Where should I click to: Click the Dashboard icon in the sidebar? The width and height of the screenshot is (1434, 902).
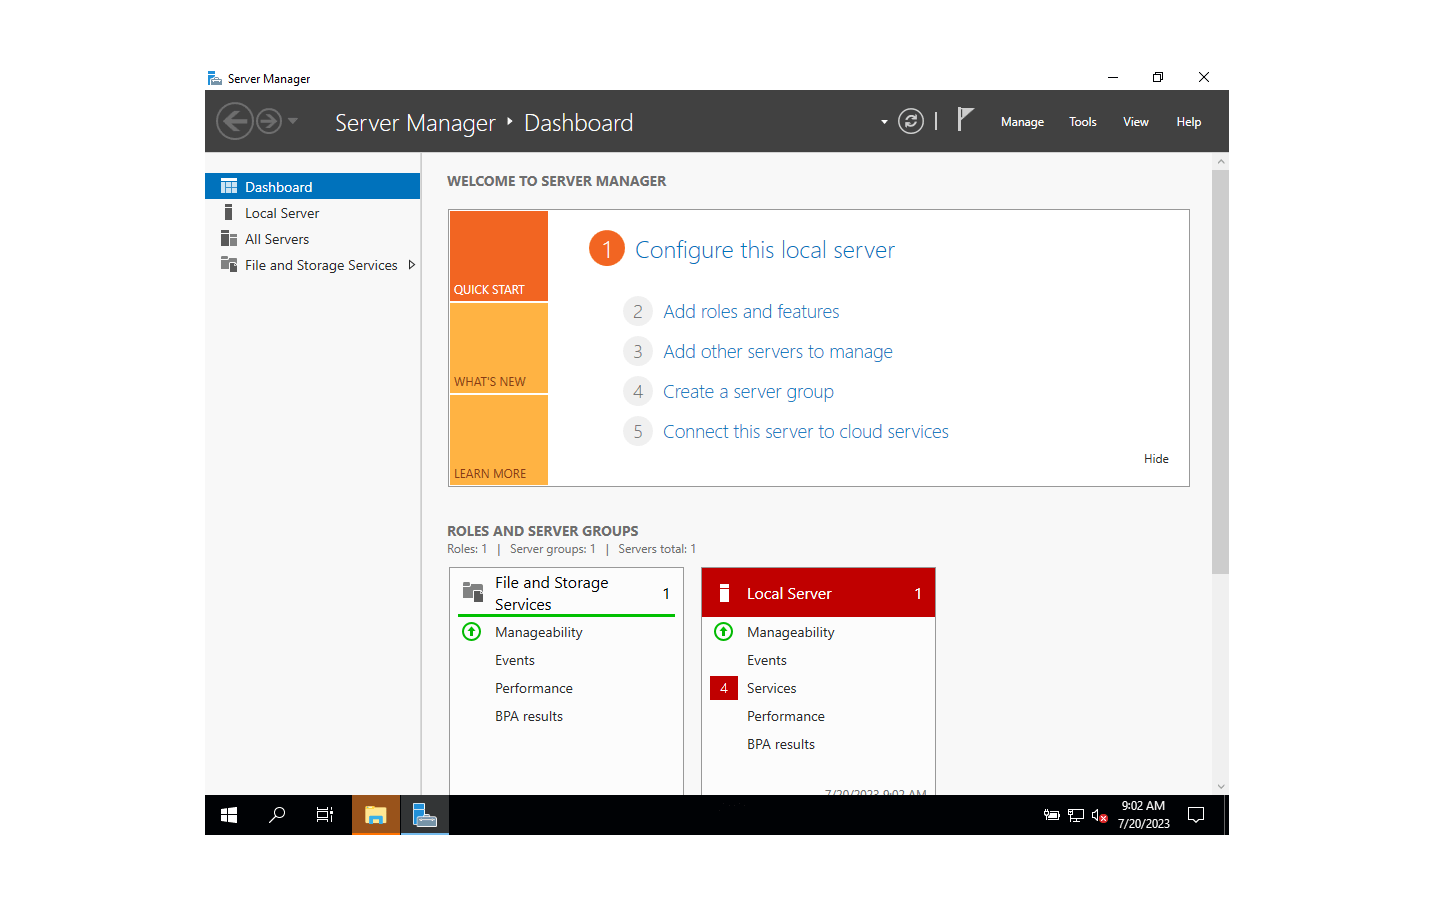pyautogui.click(x=229, y=186)
